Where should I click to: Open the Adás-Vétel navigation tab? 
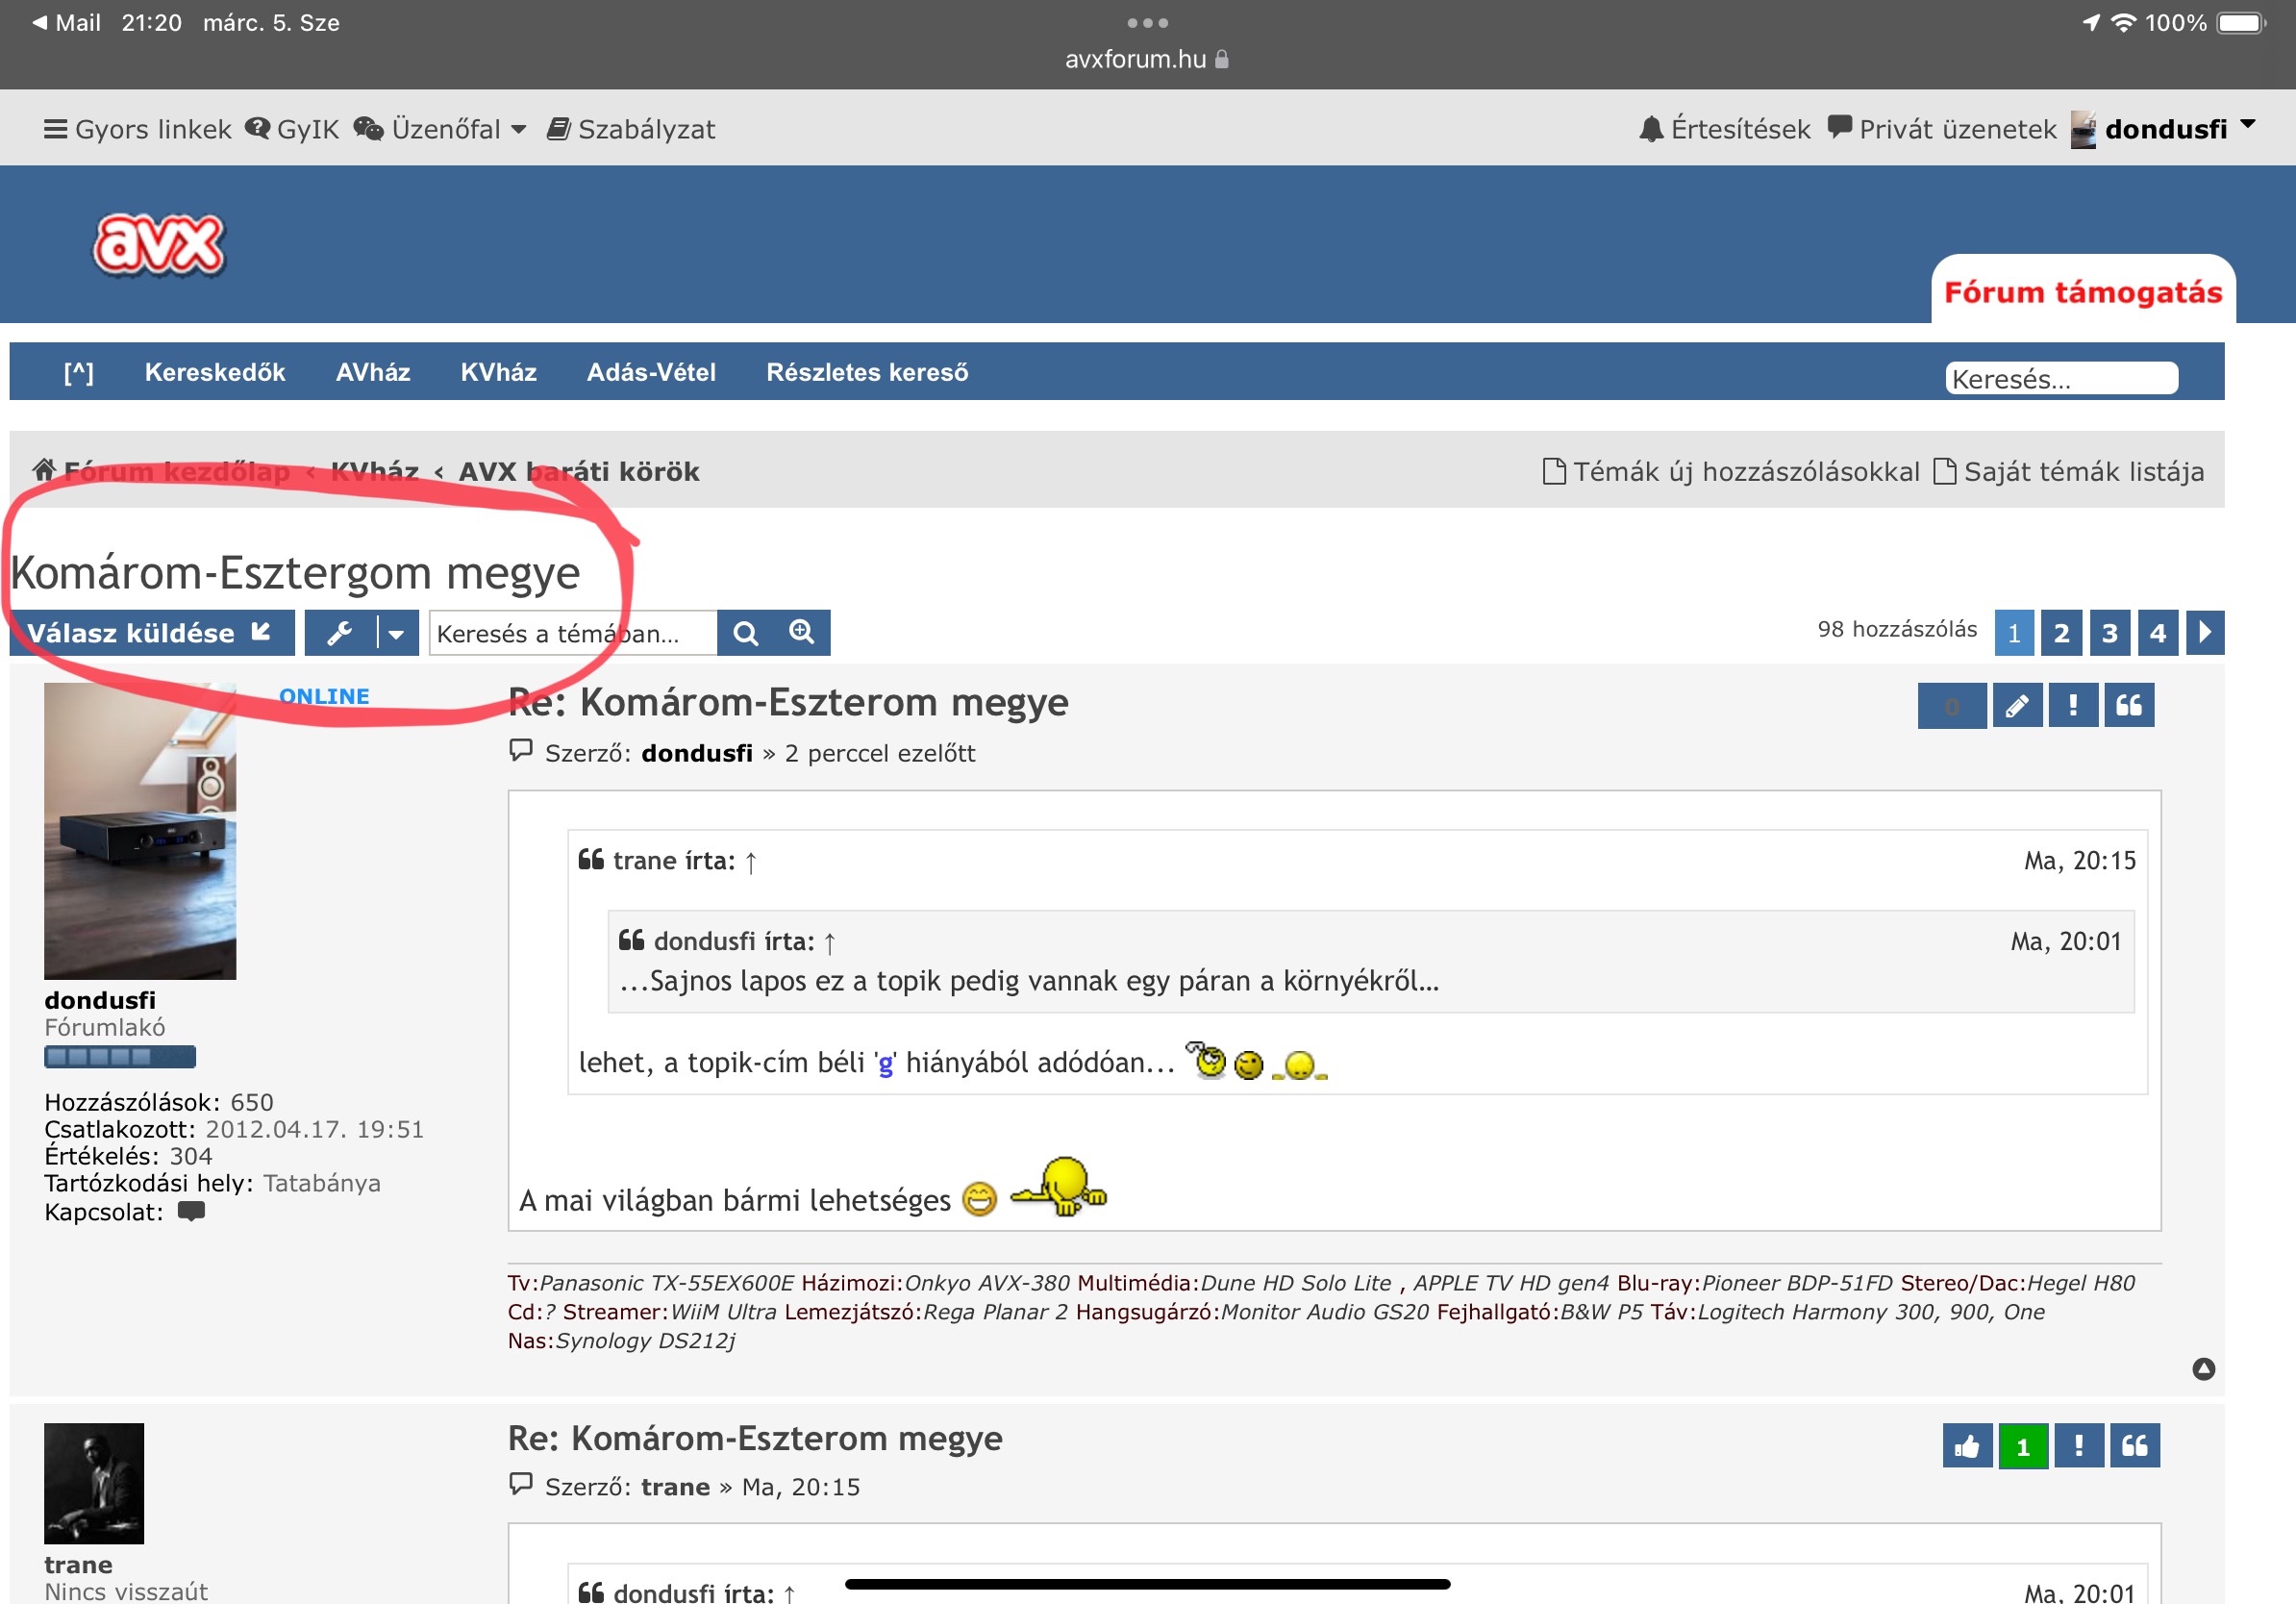point(651,372)
